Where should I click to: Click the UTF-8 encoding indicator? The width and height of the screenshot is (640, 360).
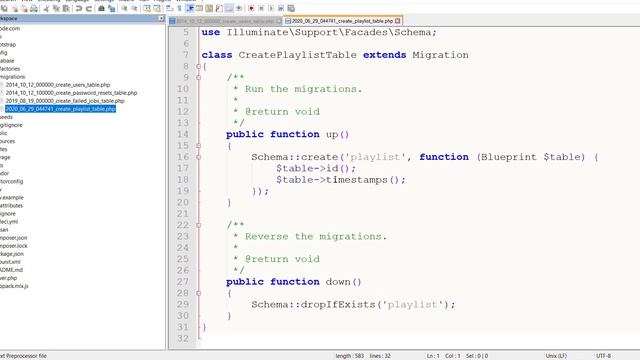click(x=603, y=356)
